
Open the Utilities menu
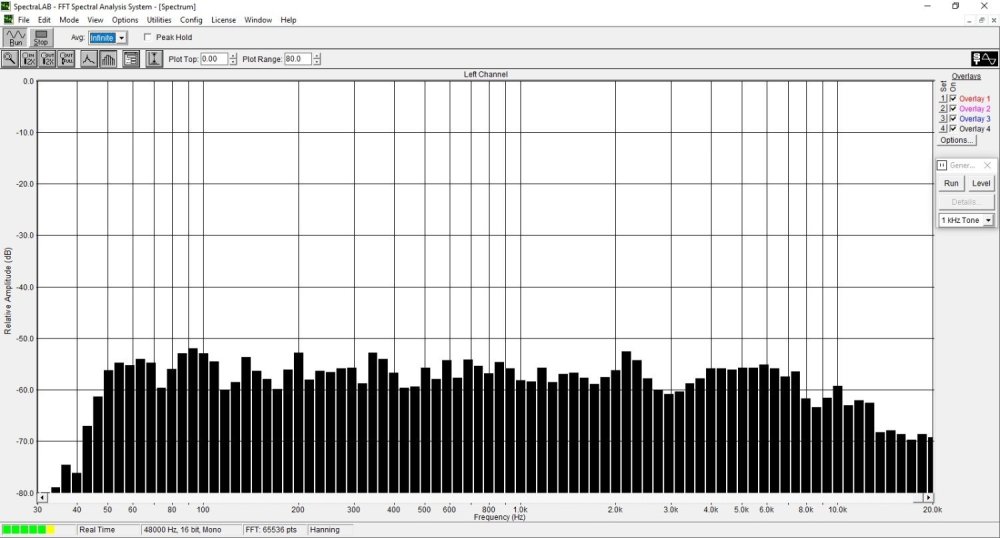click(159, 20)
